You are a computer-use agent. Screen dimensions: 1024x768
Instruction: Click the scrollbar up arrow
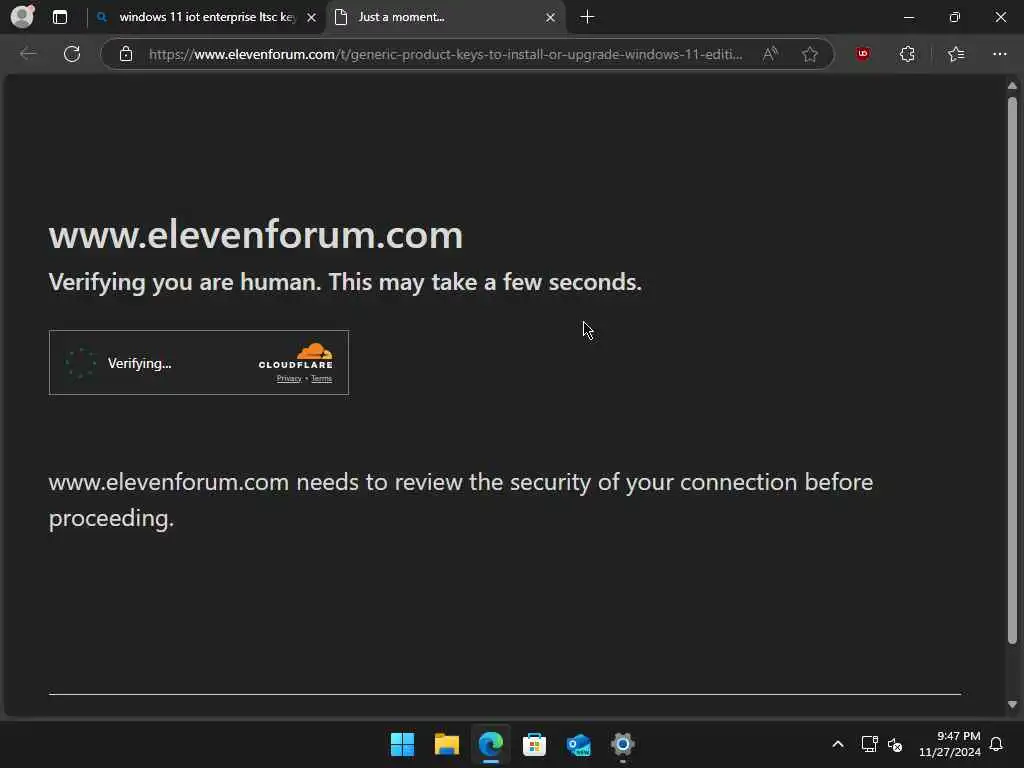1012,86
